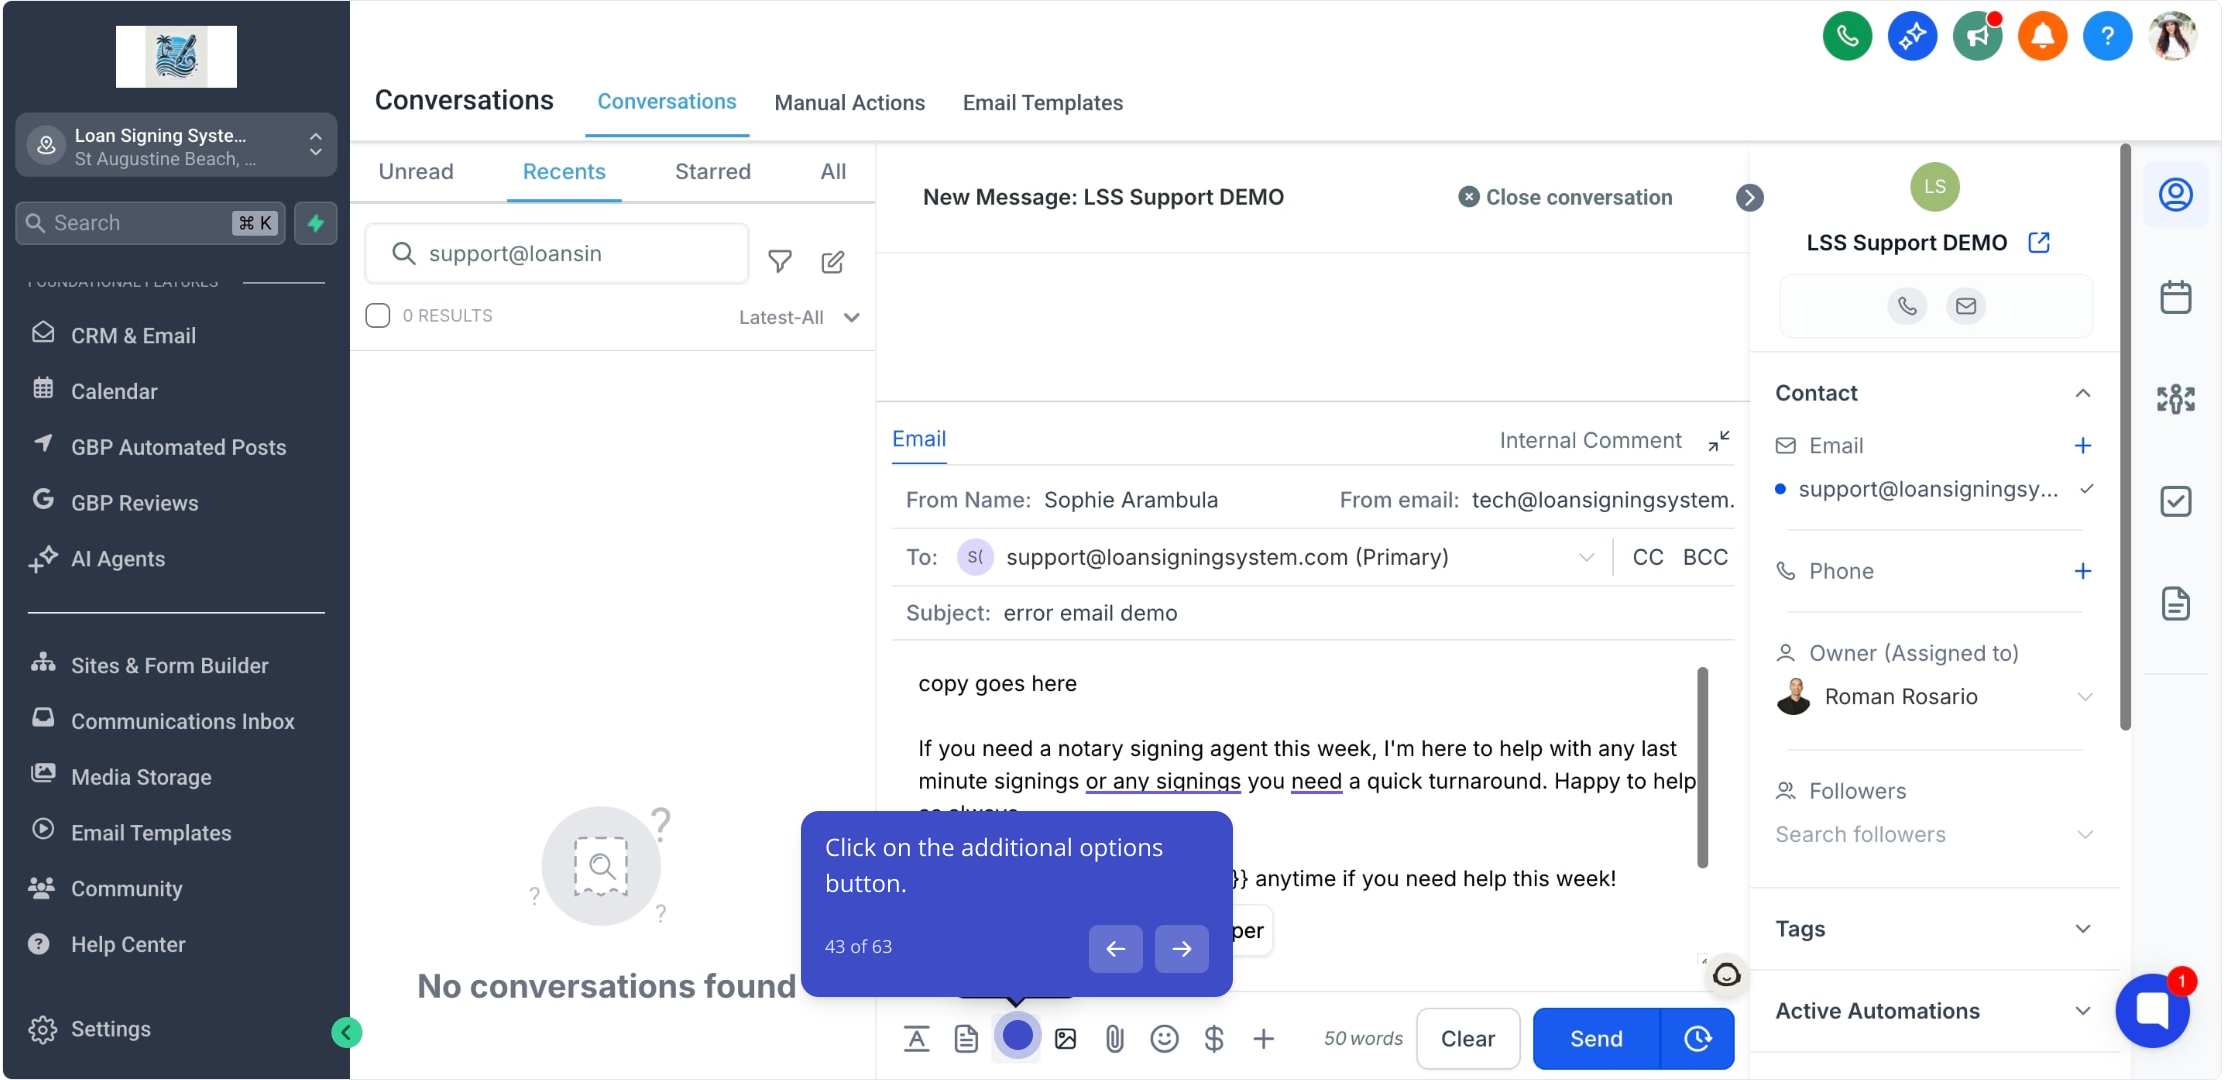Open the Latest-All sort dropdown
Viewport: 2224px width, 1080px height.
point(799,318)
